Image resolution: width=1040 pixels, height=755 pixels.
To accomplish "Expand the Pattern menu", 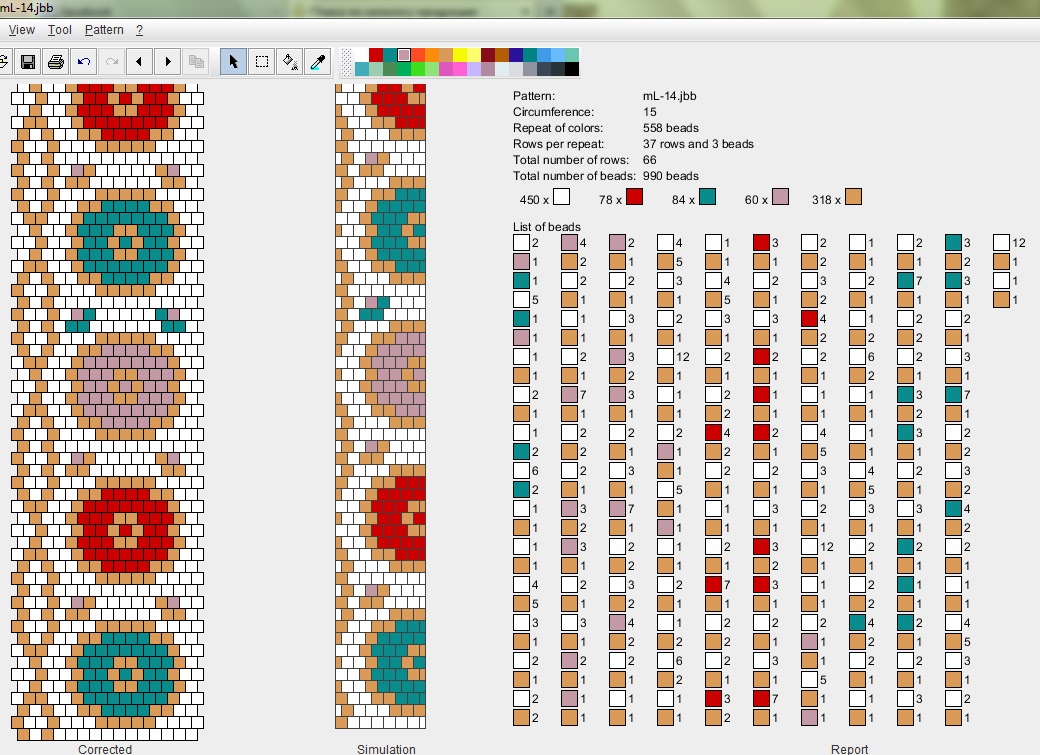I will (104, 30).
